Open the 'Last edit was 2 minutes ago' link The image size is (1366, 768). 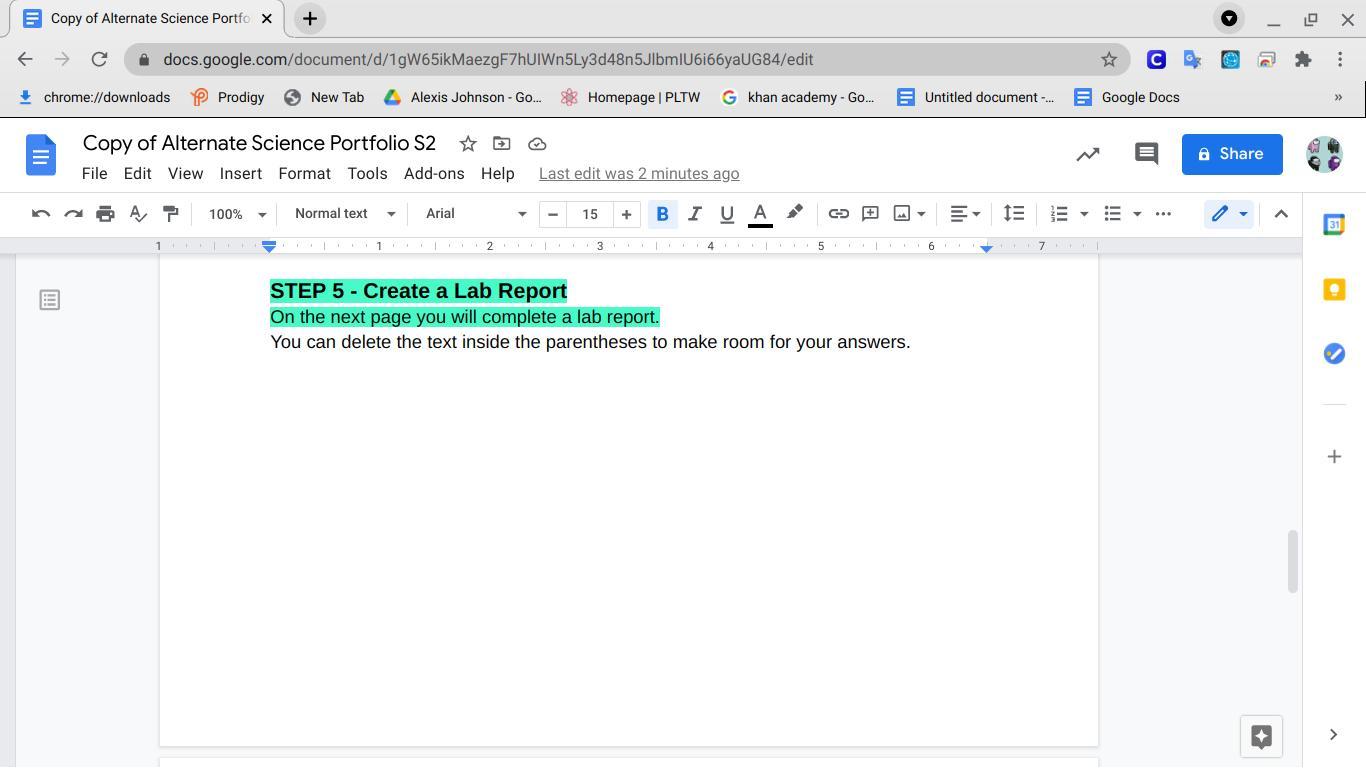(x=639, y=173)
